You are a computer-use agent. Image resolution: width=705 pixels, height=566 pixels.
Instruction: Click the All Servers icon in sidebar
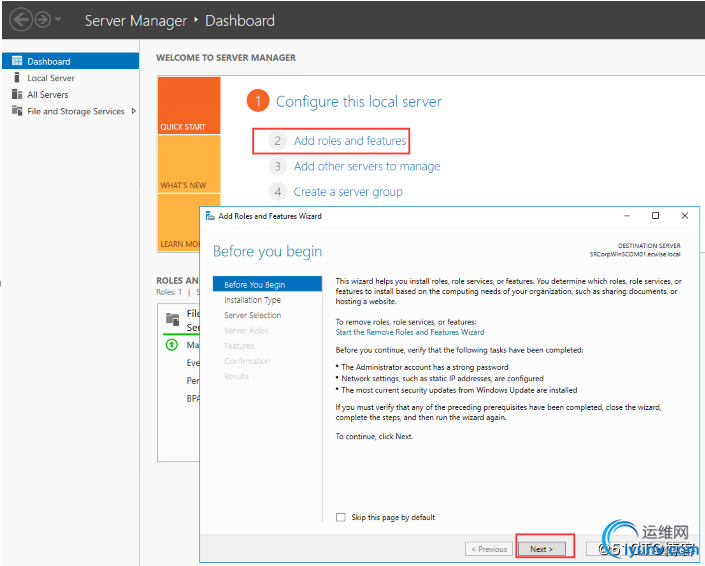17,94
